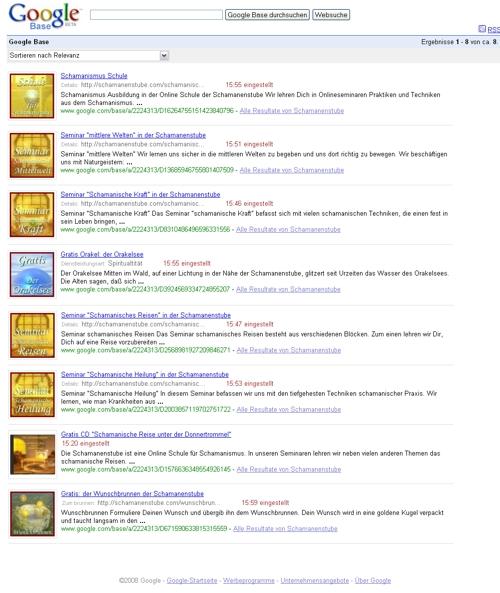Click the "15:53 eingestellt" timestamp
Viewport: 500px width, 593px height.
(250, 383)
